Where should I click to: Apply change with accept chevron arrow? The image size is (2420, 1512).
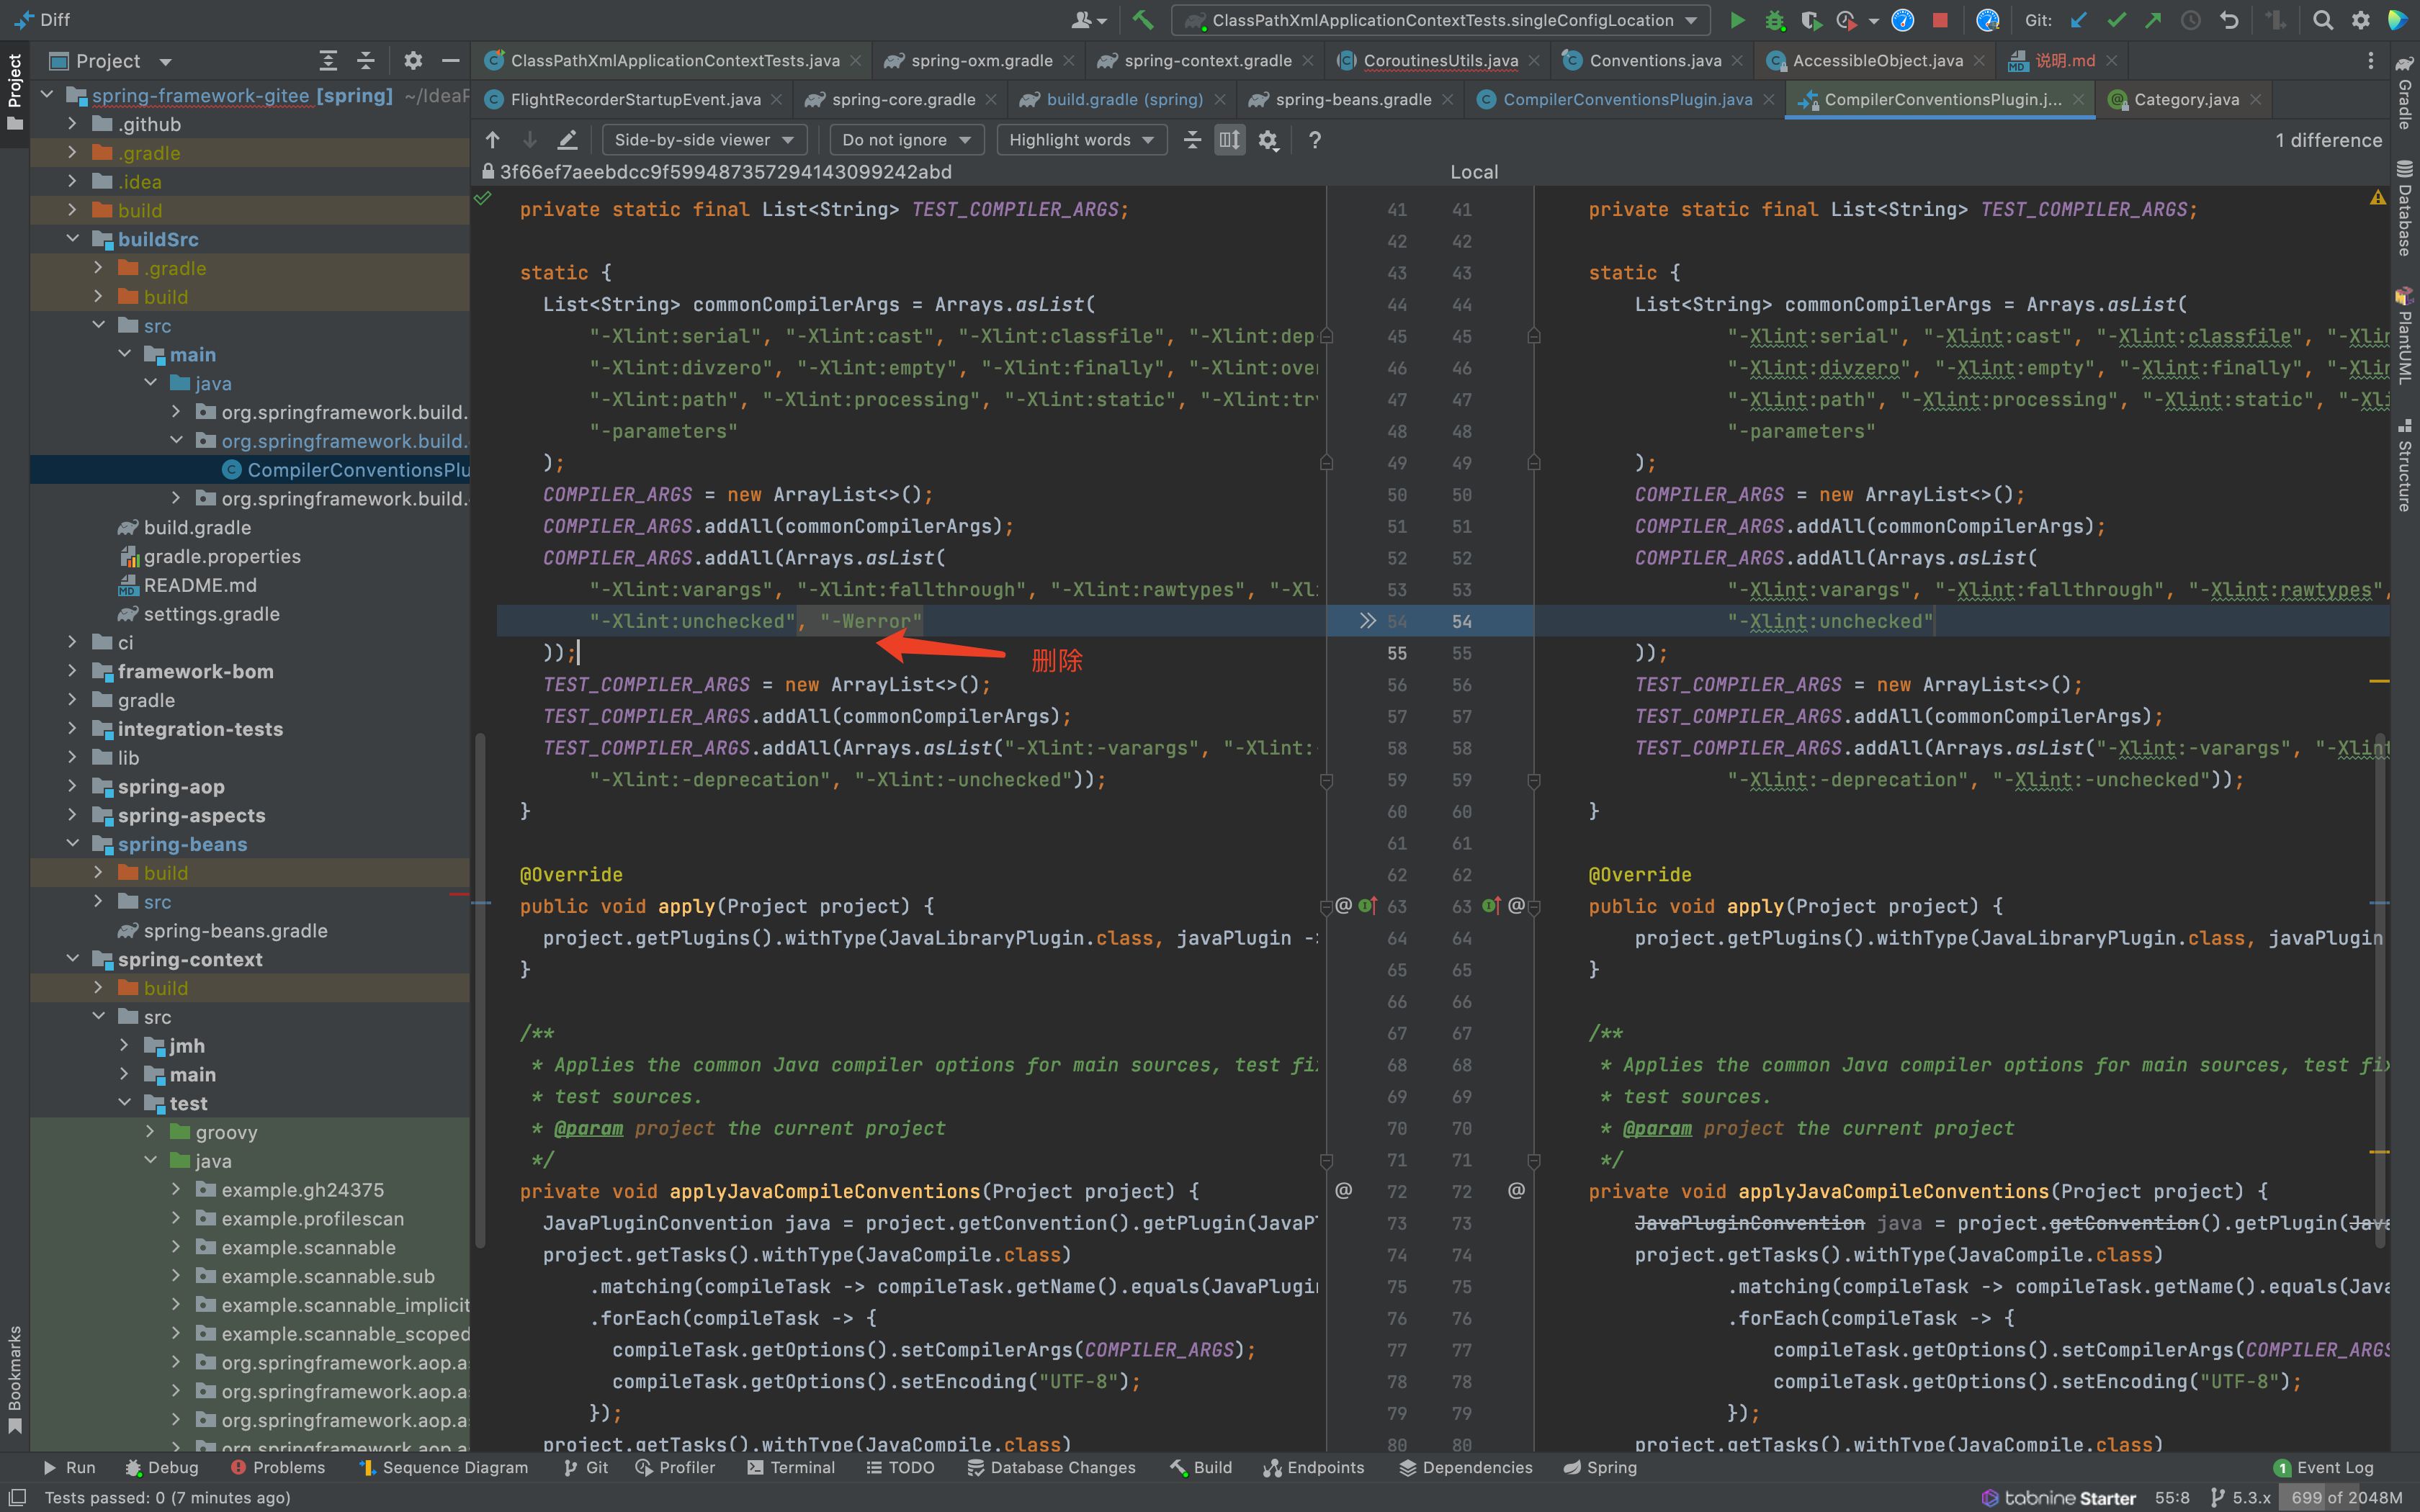[1367, 621]
